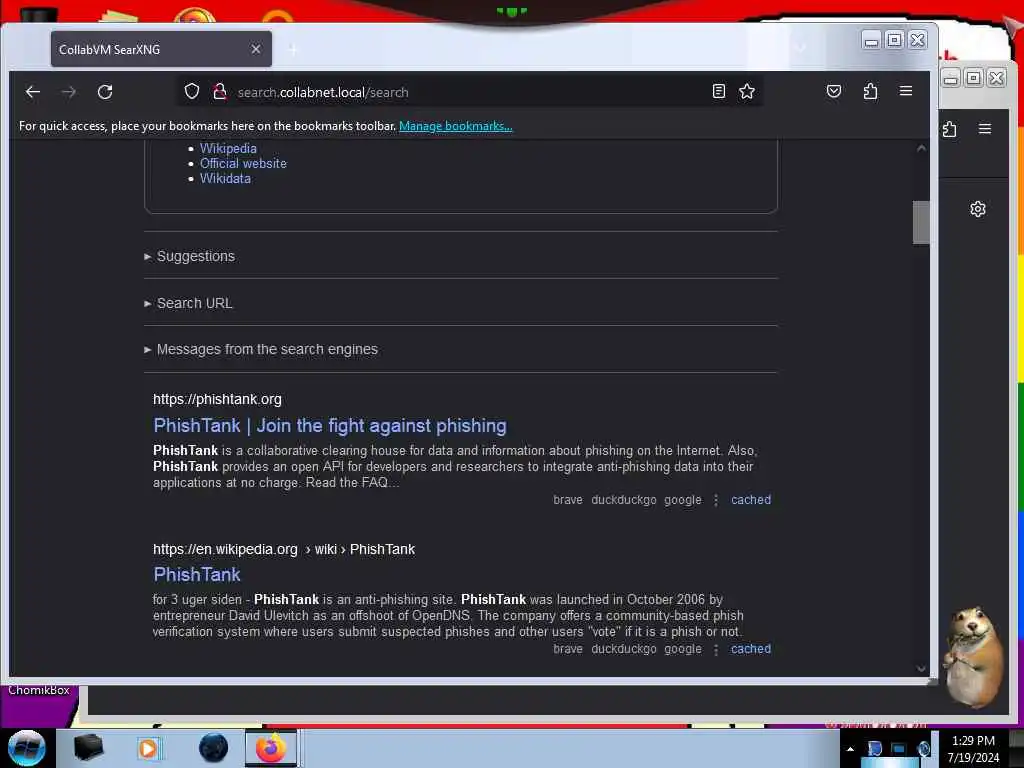Close the CollabVM SearXNG tab
The width and height of the screenshot is (1024, 768).
coord(256,49)
